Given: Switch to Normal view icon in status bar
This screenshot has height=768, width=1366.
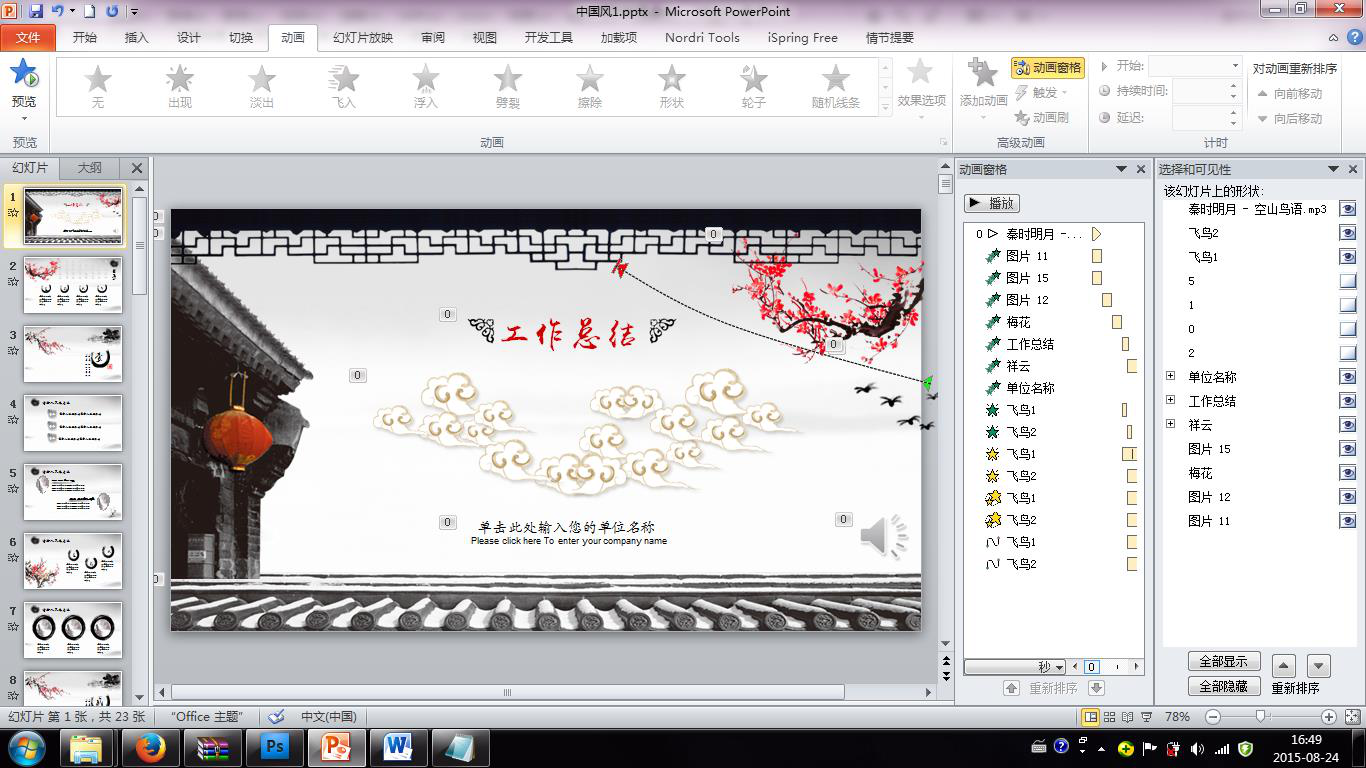Looking at the screenshot, I should [1090, 717].
